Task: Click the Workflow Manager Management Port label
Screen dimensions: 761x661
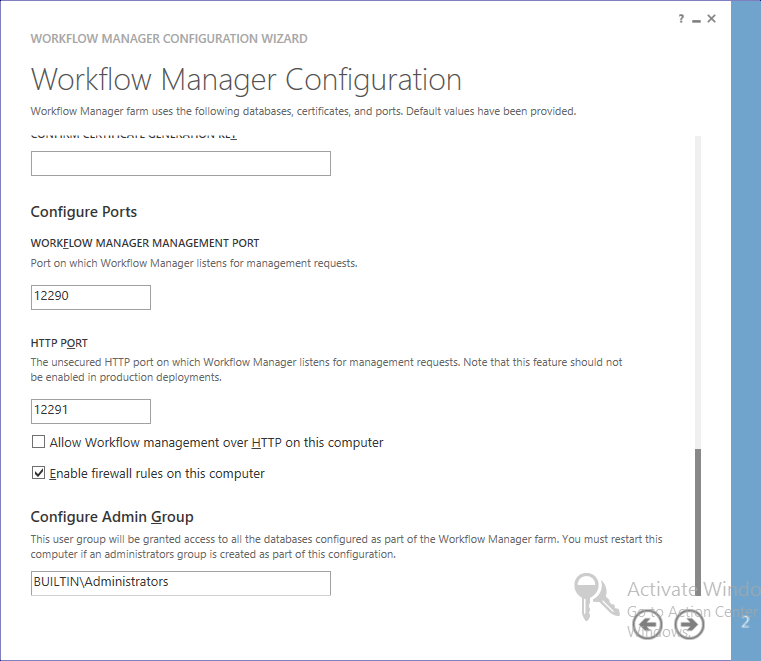Action: coord(145,243)
